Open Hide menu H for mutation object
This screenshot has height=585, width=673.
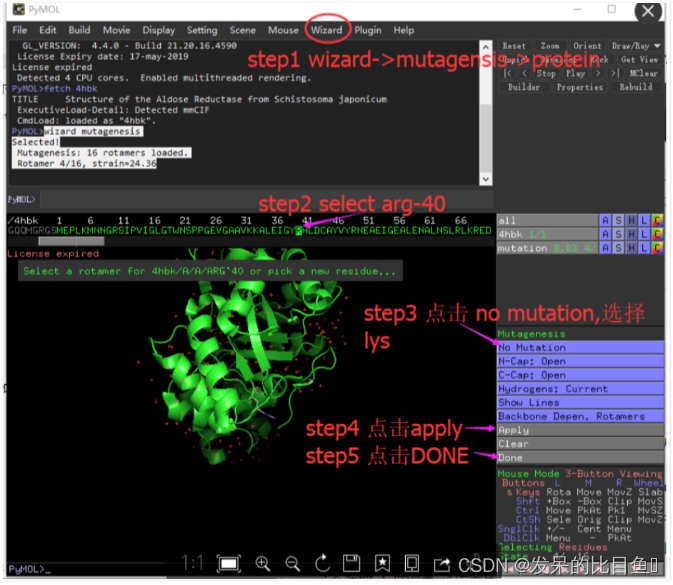(631, 248)
